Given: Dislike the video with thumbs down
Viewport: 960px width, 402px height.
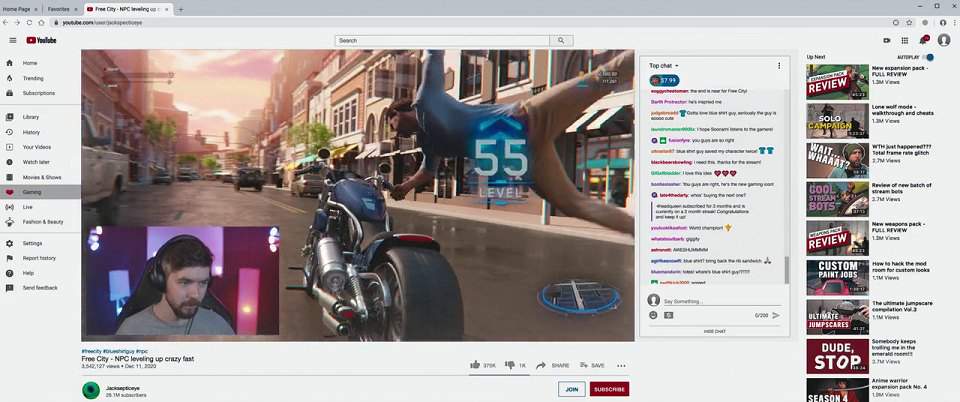Looking at the screenshot, I should point(509,365).
